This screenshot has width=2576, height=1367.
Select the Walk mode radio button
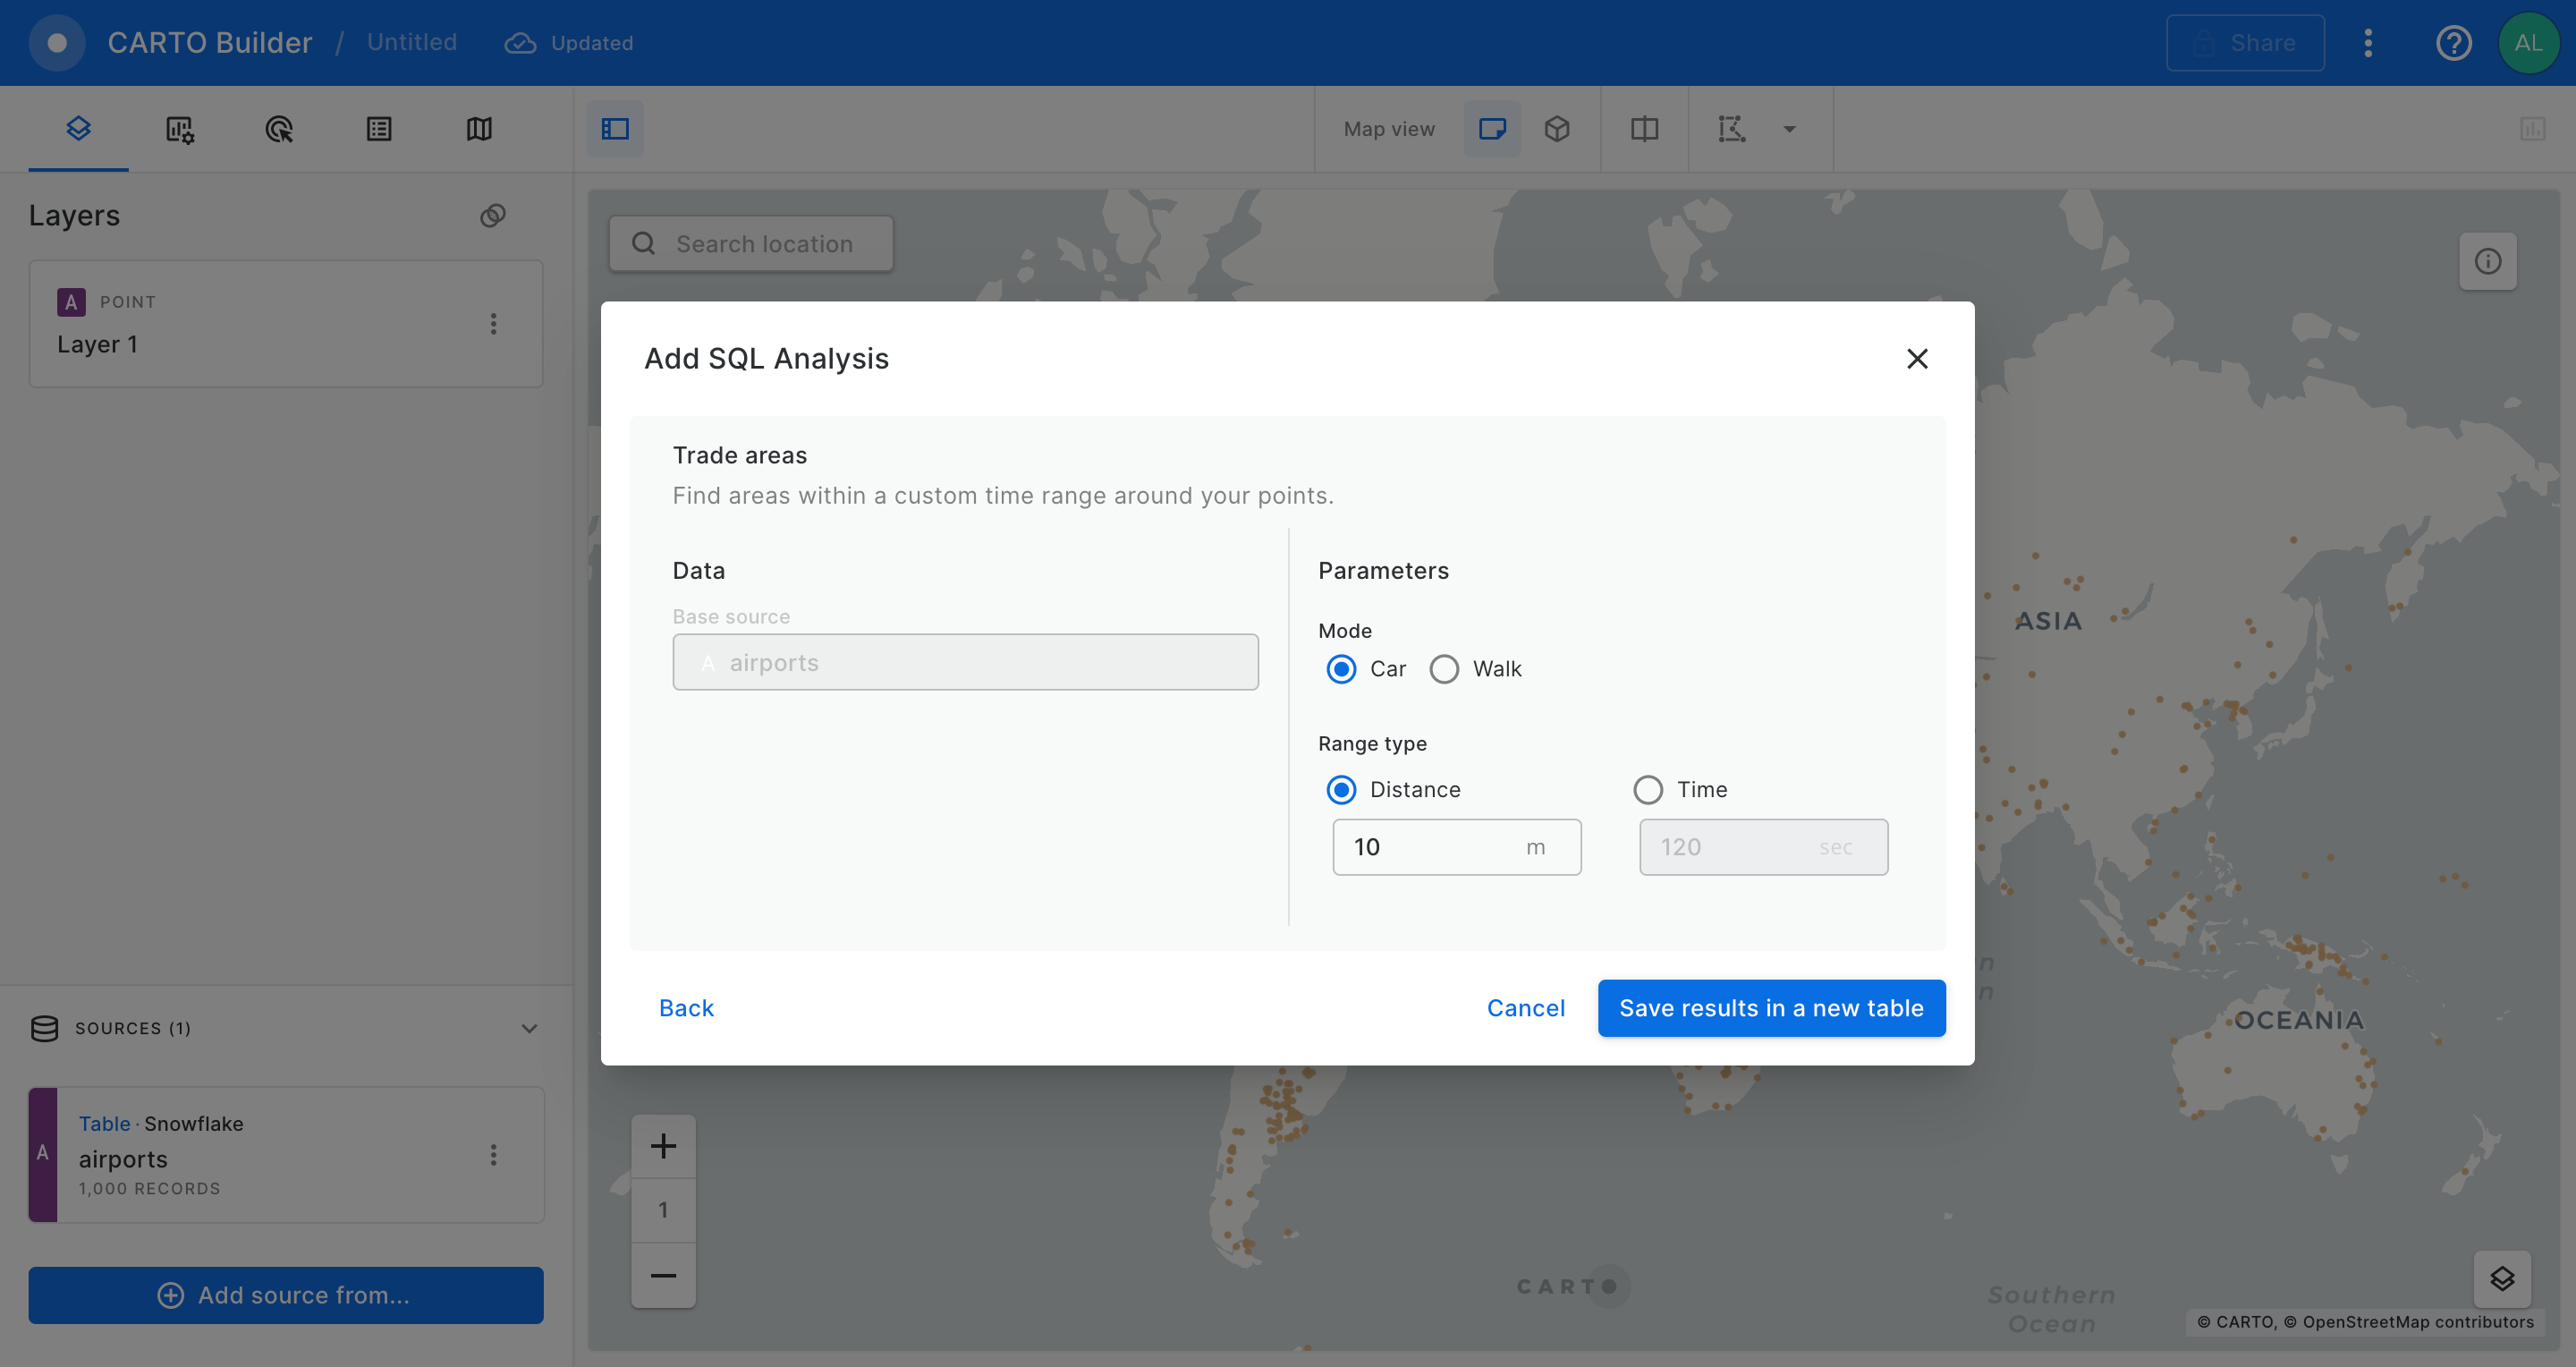tap(1444, 669)
